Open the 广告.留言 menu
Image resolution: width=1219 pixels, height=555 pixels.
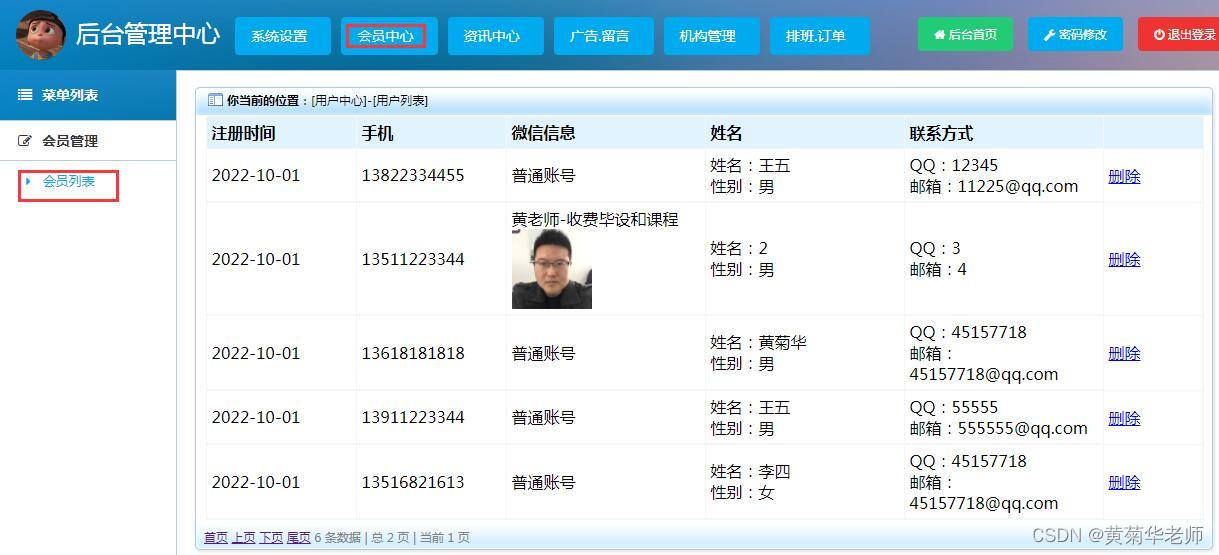coord(604,36)
